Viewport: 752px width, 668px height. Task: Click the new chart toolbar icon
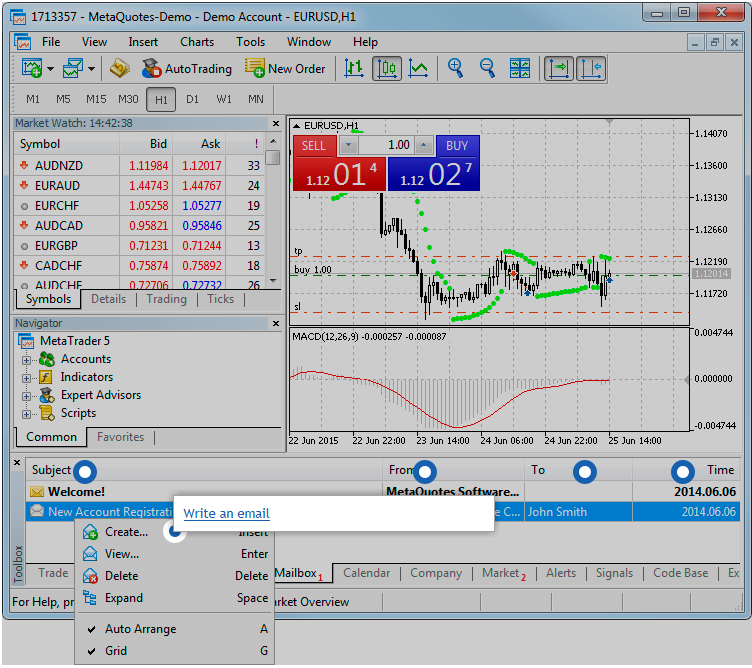[32, 69]
